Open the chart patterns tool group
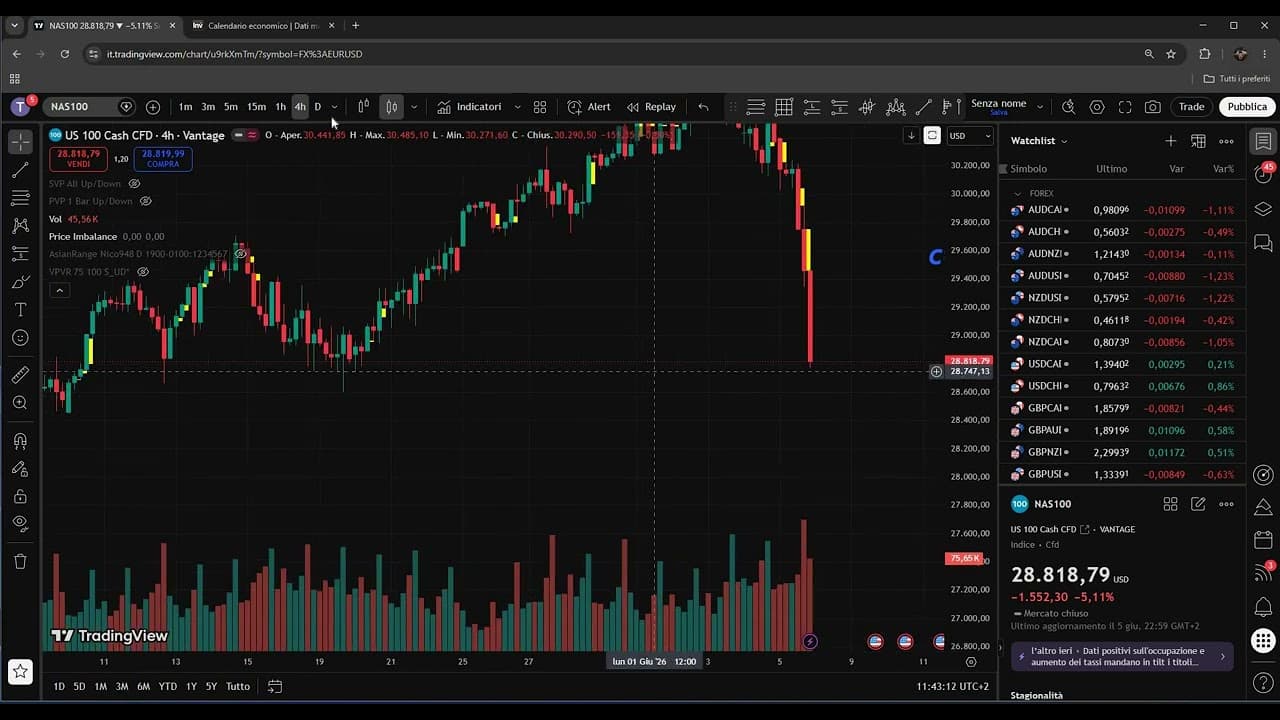 (20, 226)
